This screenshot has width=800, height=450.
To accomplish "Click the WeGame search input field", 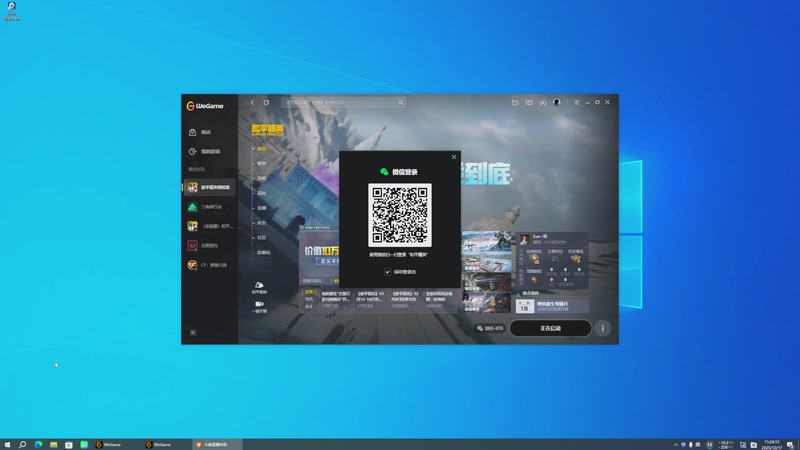I will [343, 102].
